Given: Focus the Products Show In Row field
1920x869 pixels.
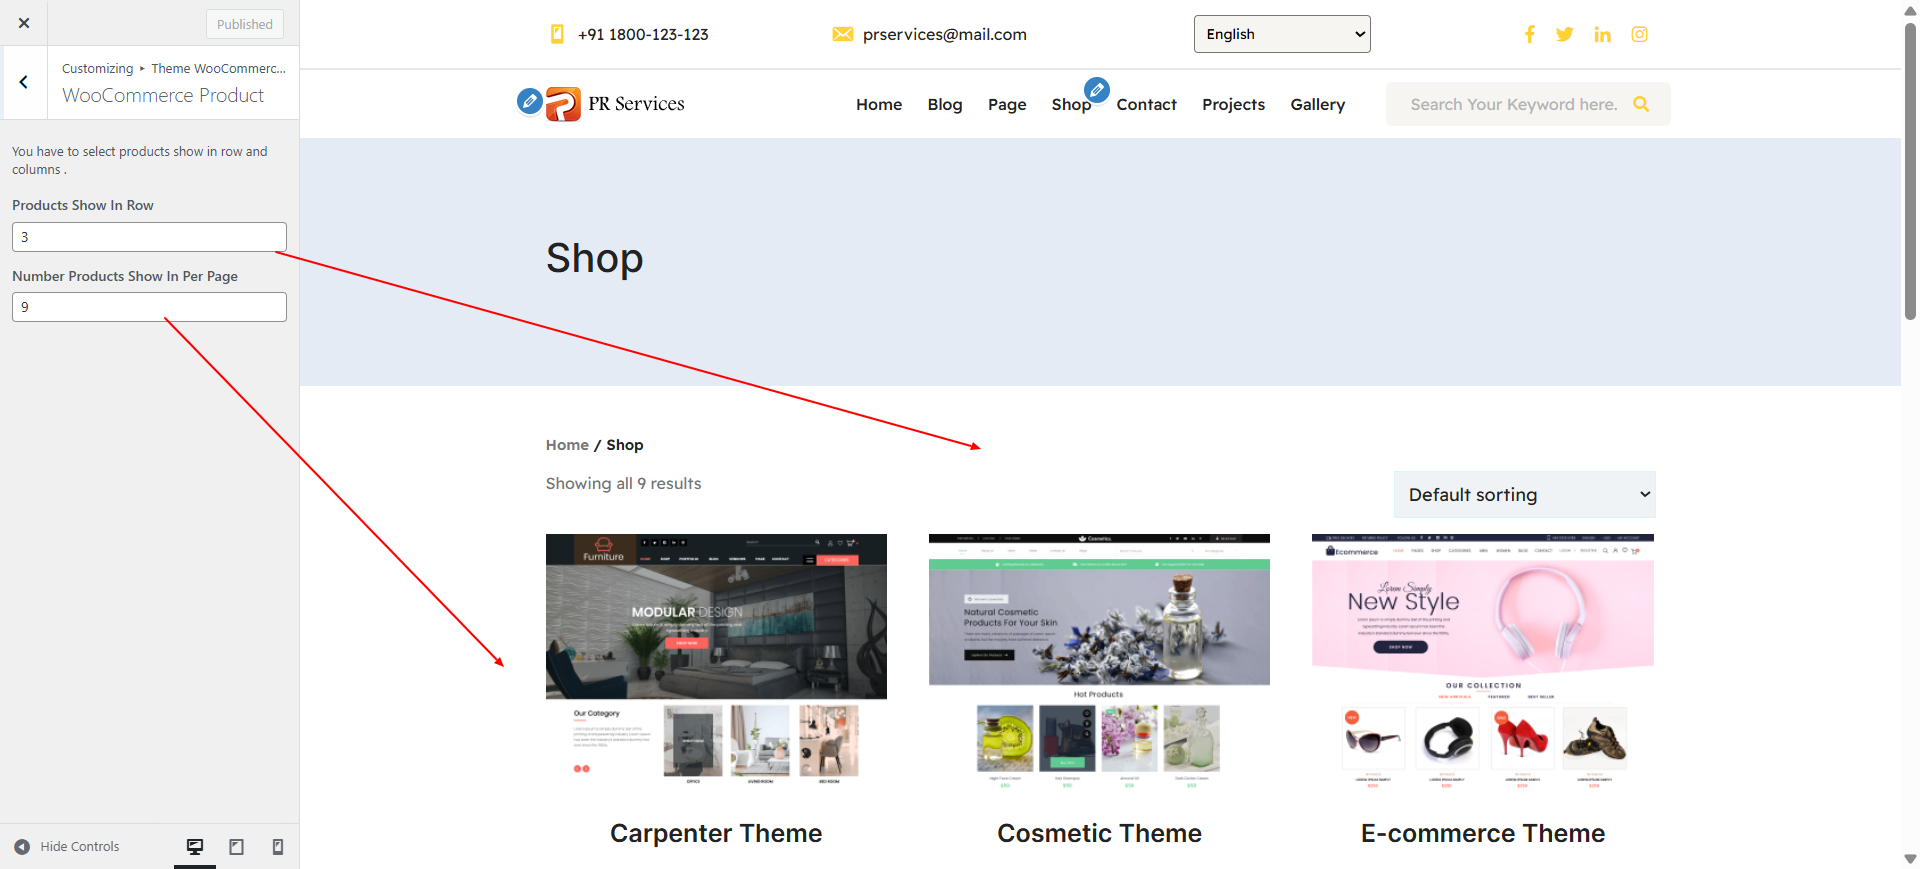Looking at the screenshot, I should click(x=149, y=237).
